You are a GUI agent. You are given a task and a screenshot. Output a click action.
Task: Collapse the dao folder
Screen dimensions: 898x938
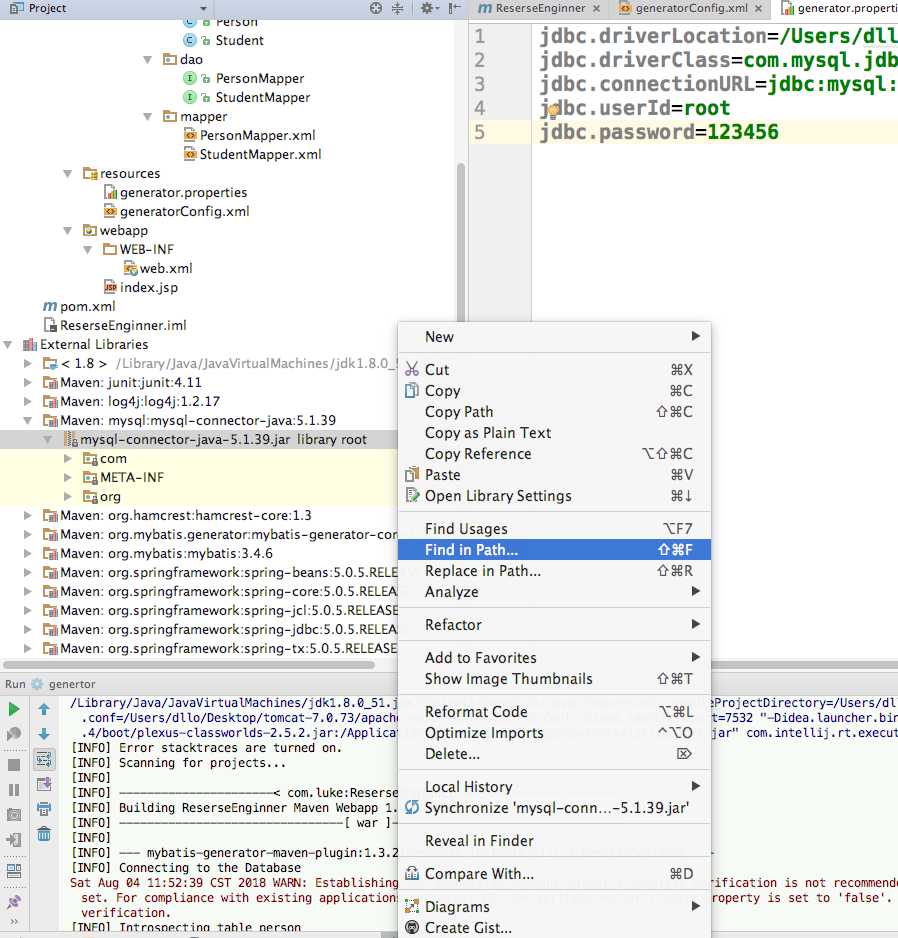click(x=148, y=60)
